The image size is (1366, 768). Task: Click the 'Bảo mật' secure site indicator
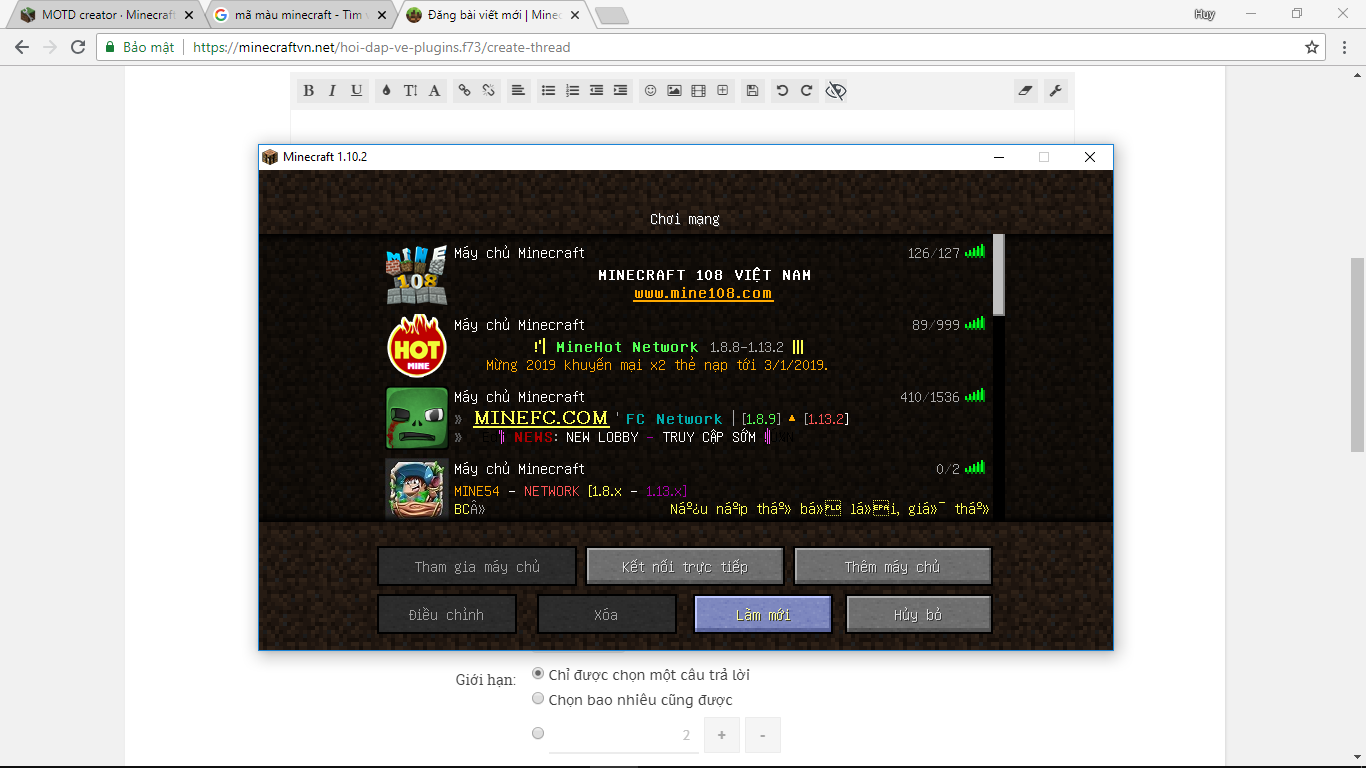(x=141, y=47)
